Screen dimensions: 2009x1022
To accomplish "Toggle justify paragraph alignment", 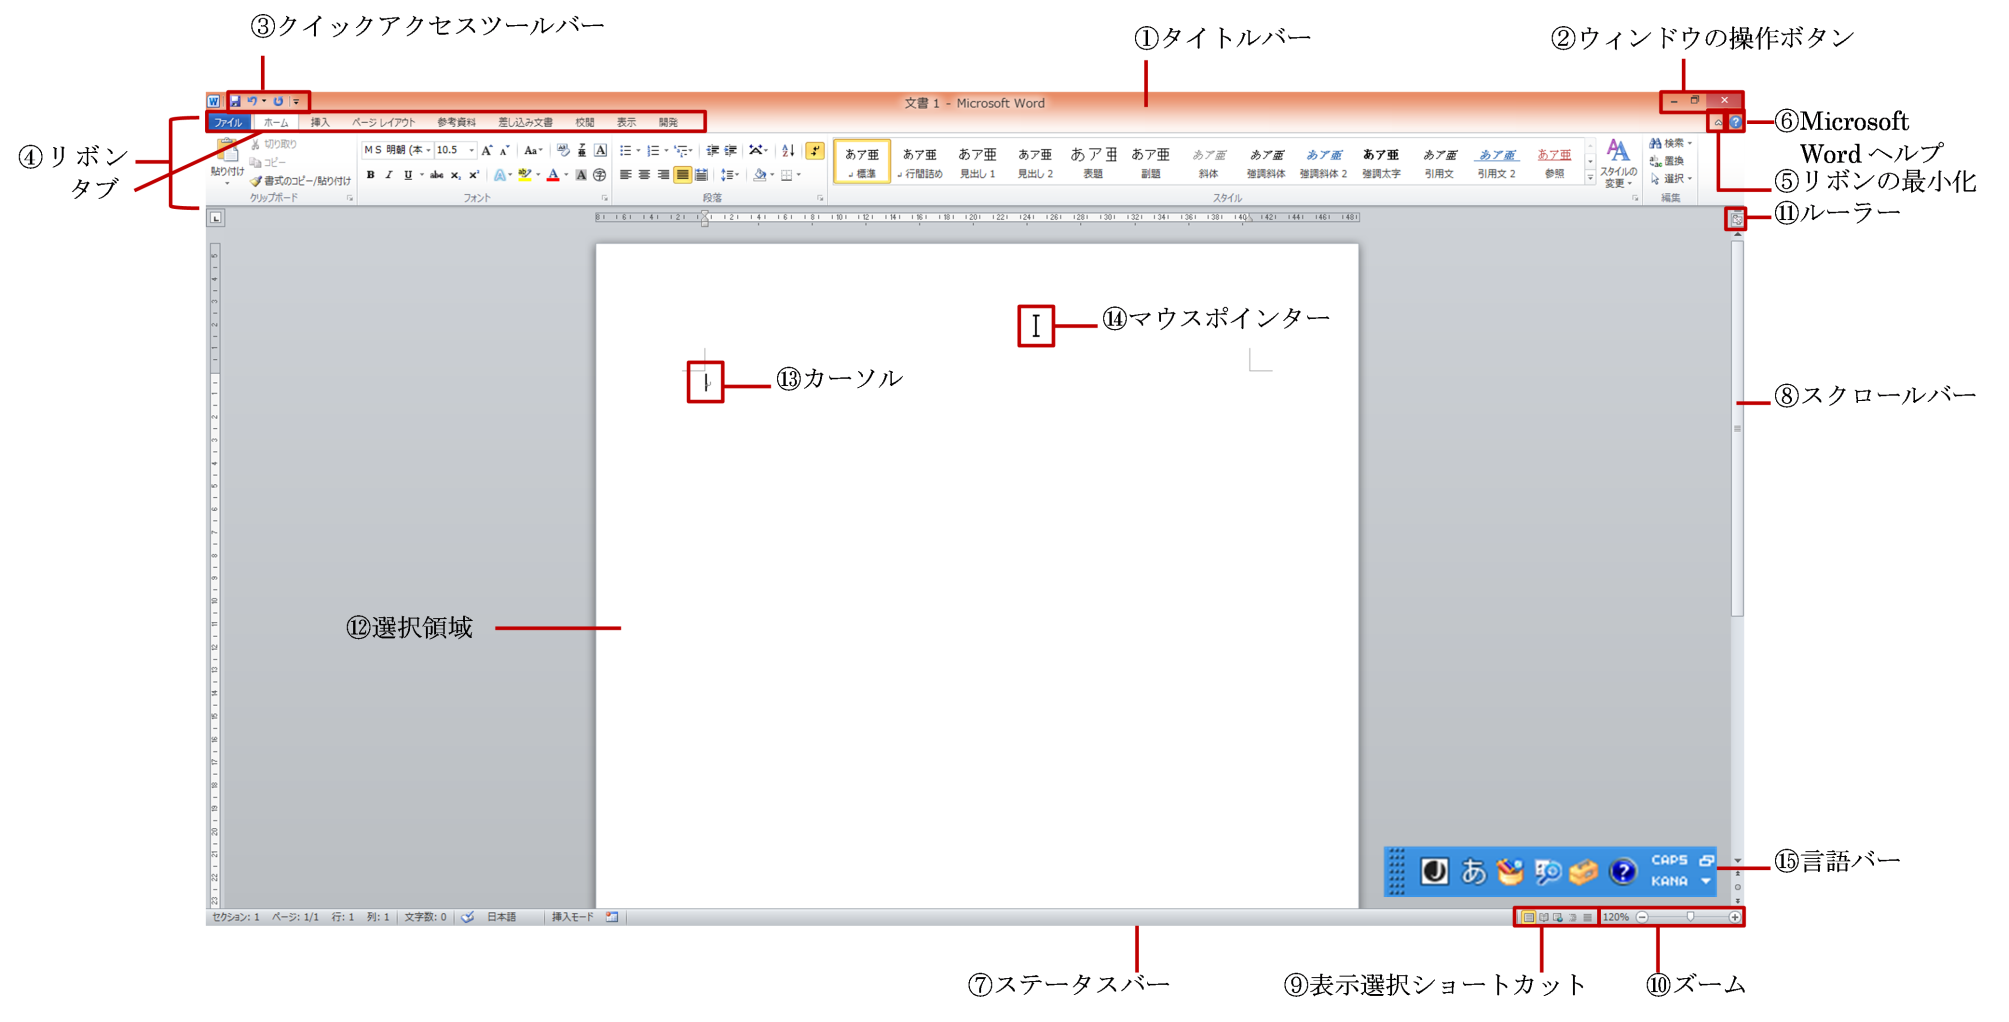I will click(x=682, y=175).
